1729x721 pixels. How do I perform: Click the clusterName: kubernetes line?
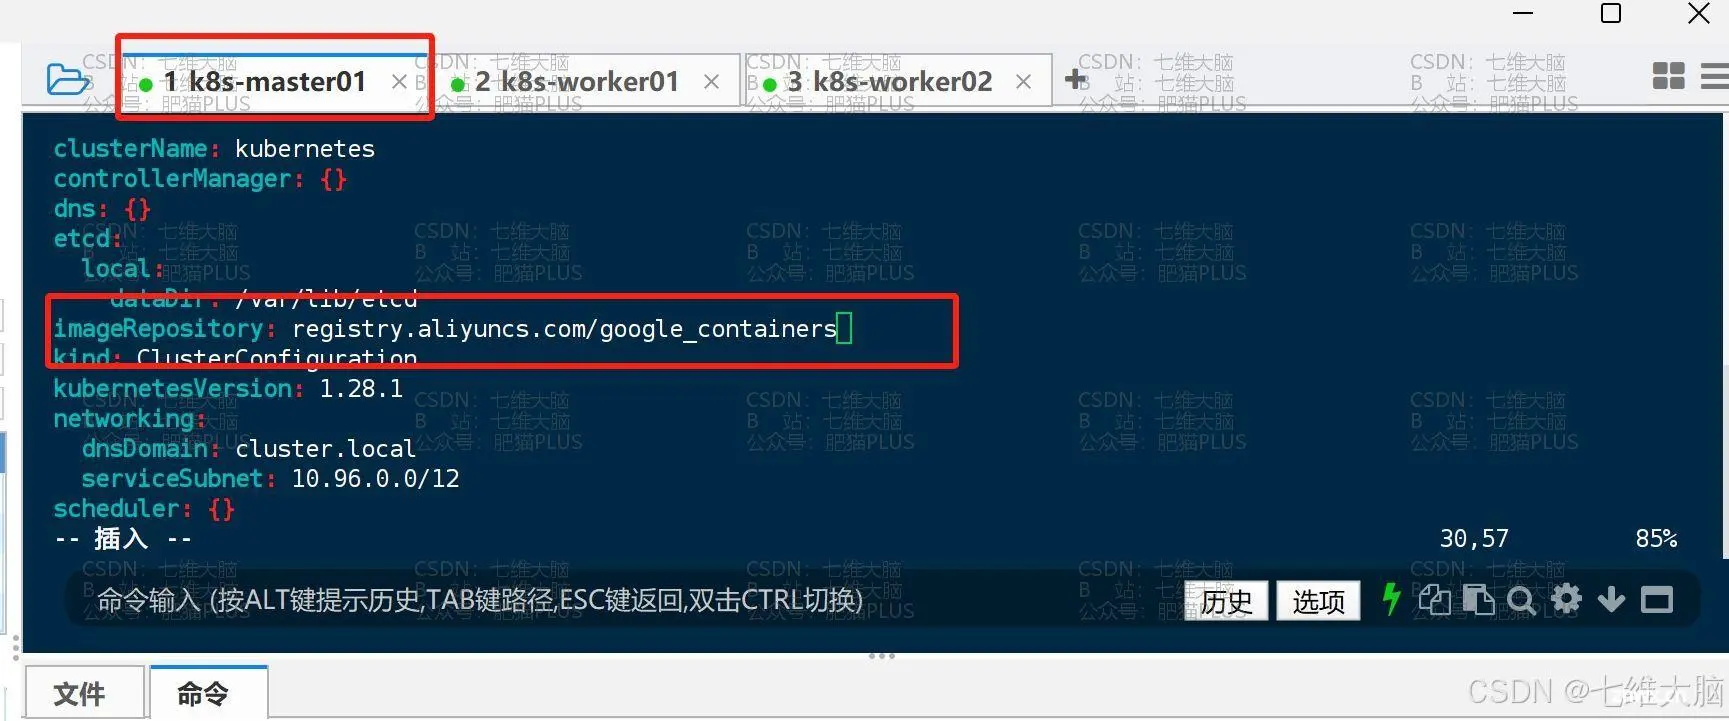(214, 149)
